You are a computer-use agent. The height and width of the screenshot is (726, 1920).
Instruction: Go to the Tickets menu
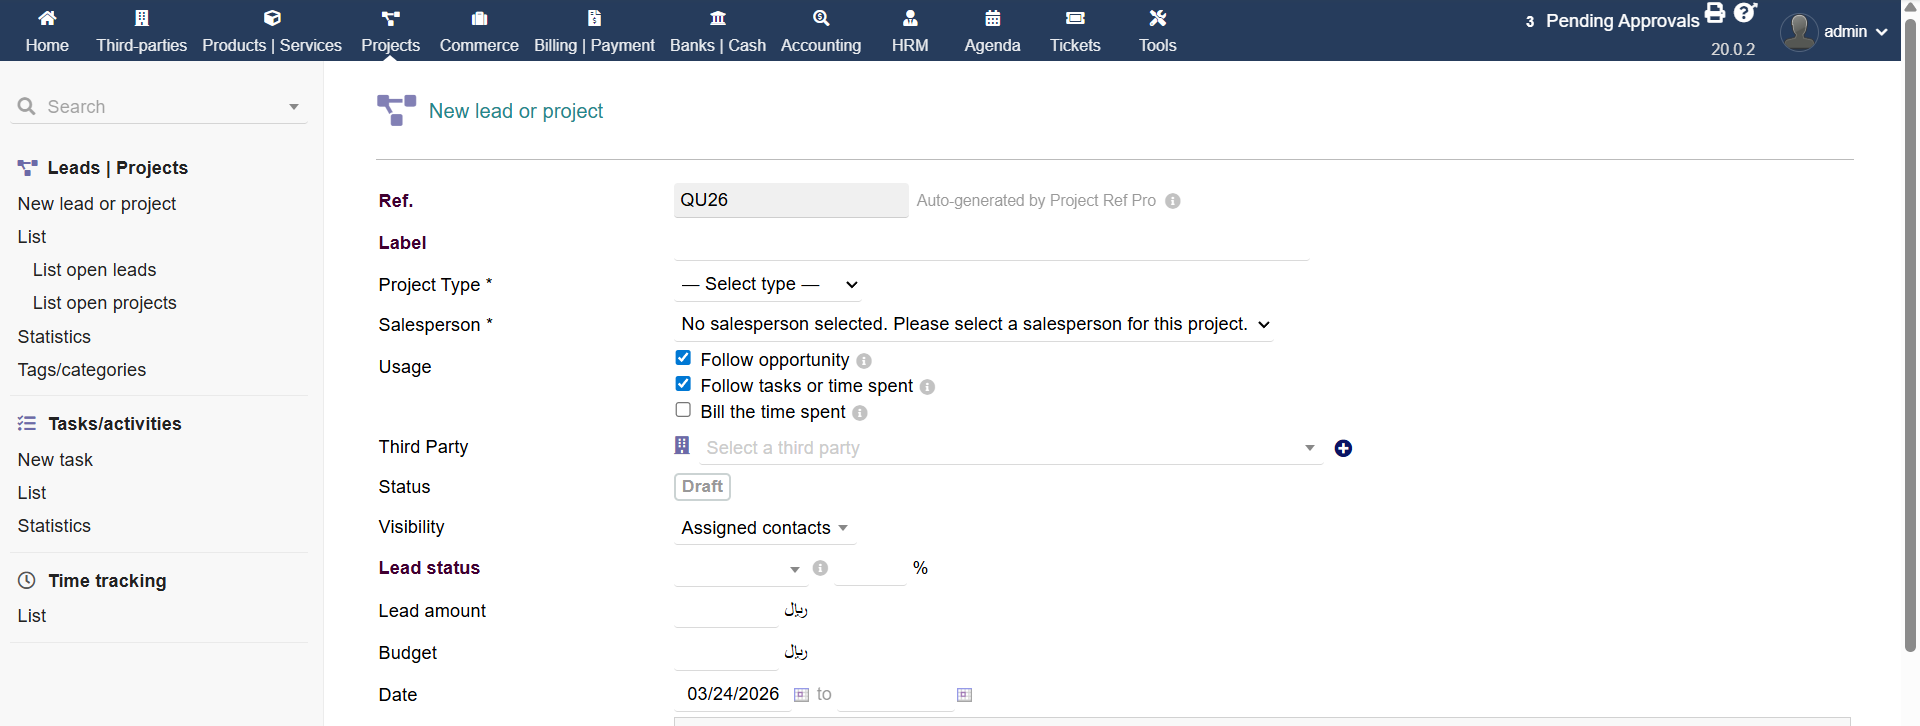[x=1075, y=31]
